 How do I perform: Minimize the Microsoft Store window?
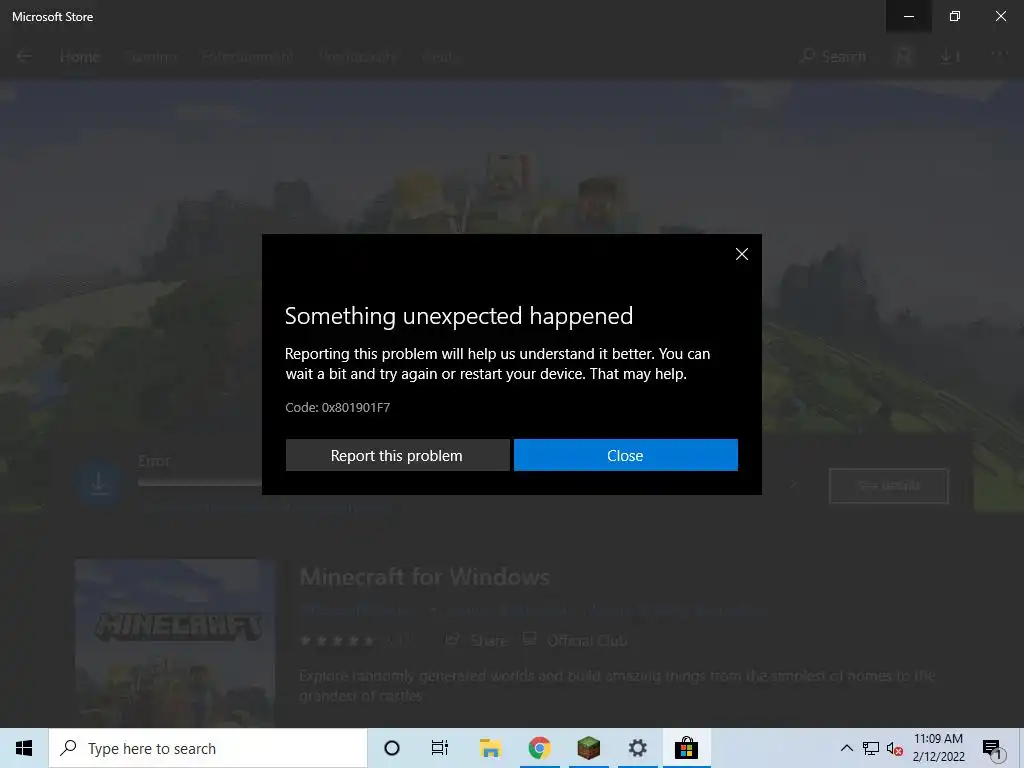coord(908,16)
